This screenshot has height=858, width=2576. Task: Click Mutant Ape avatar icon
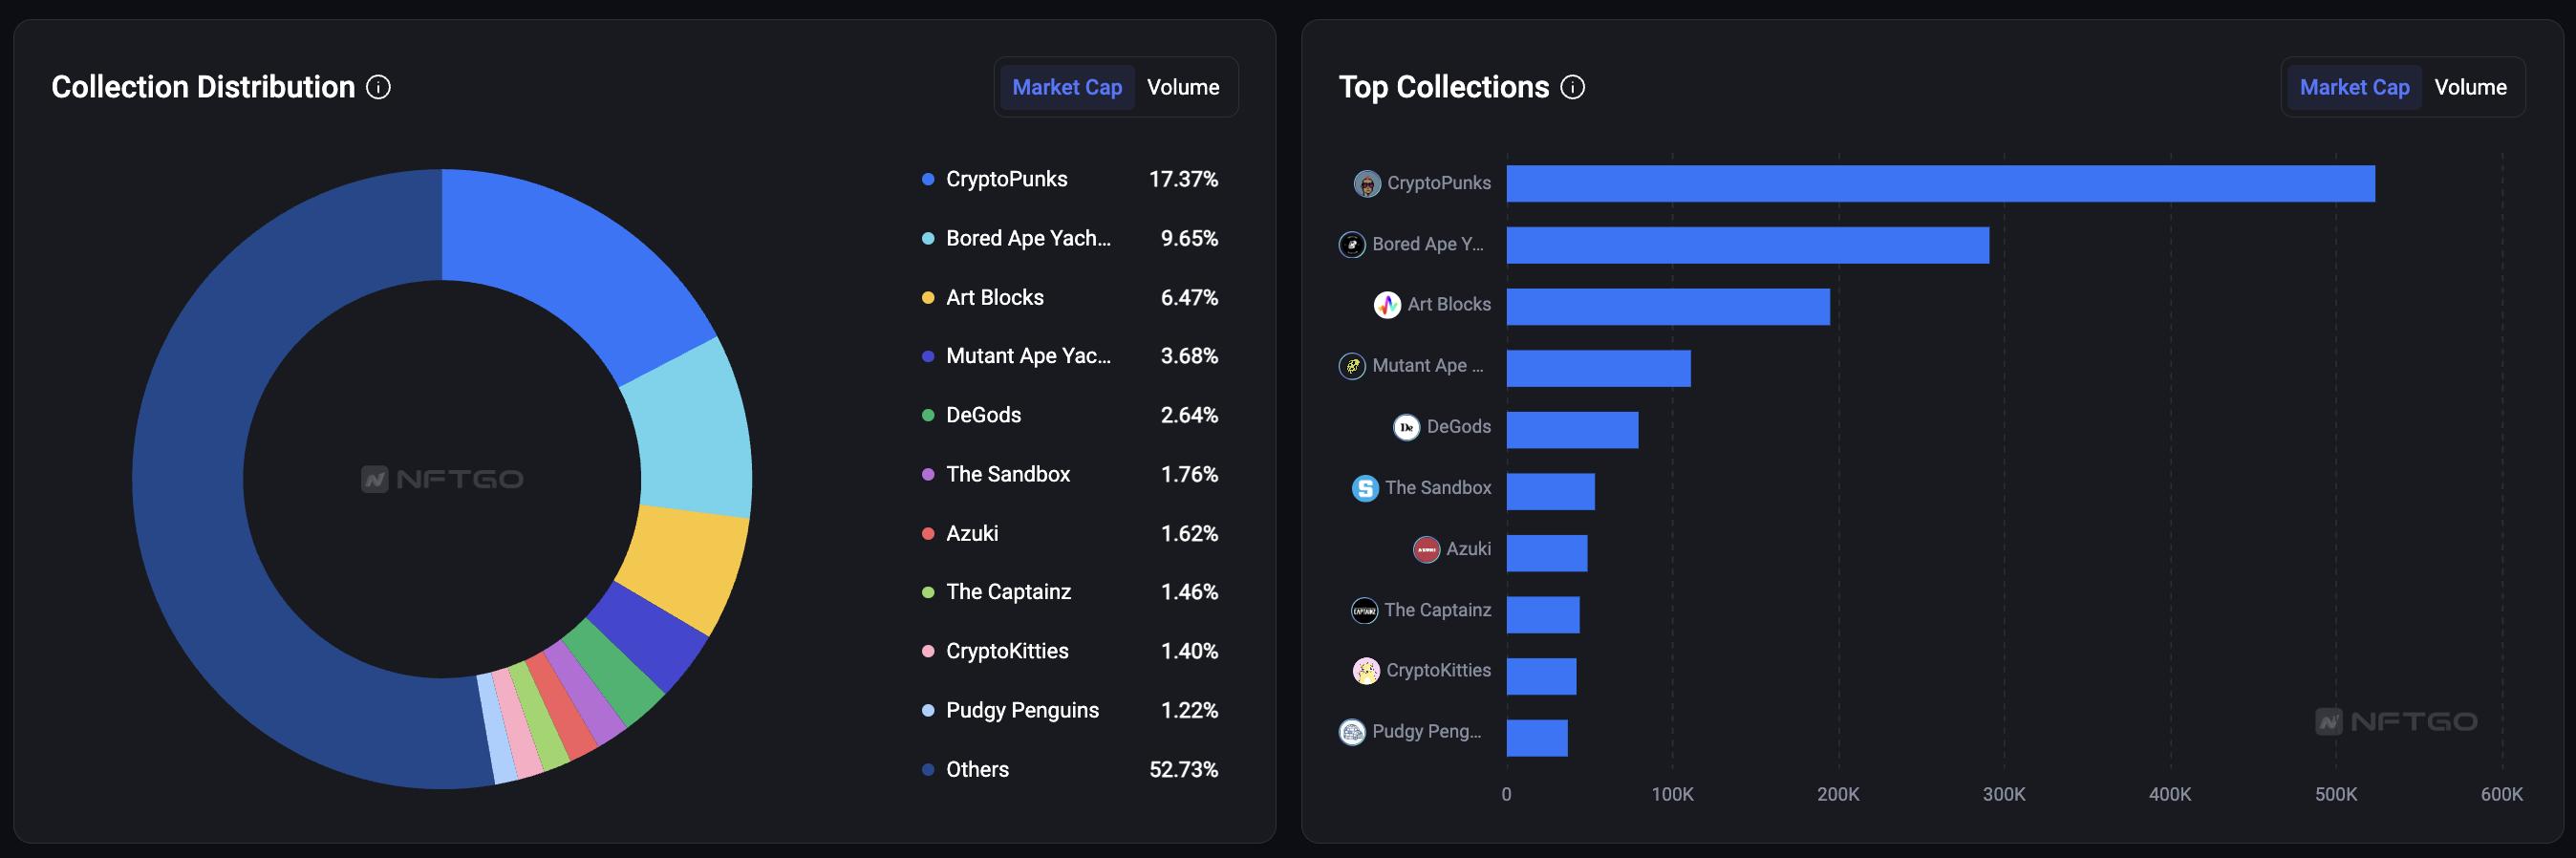(1351, 366)
